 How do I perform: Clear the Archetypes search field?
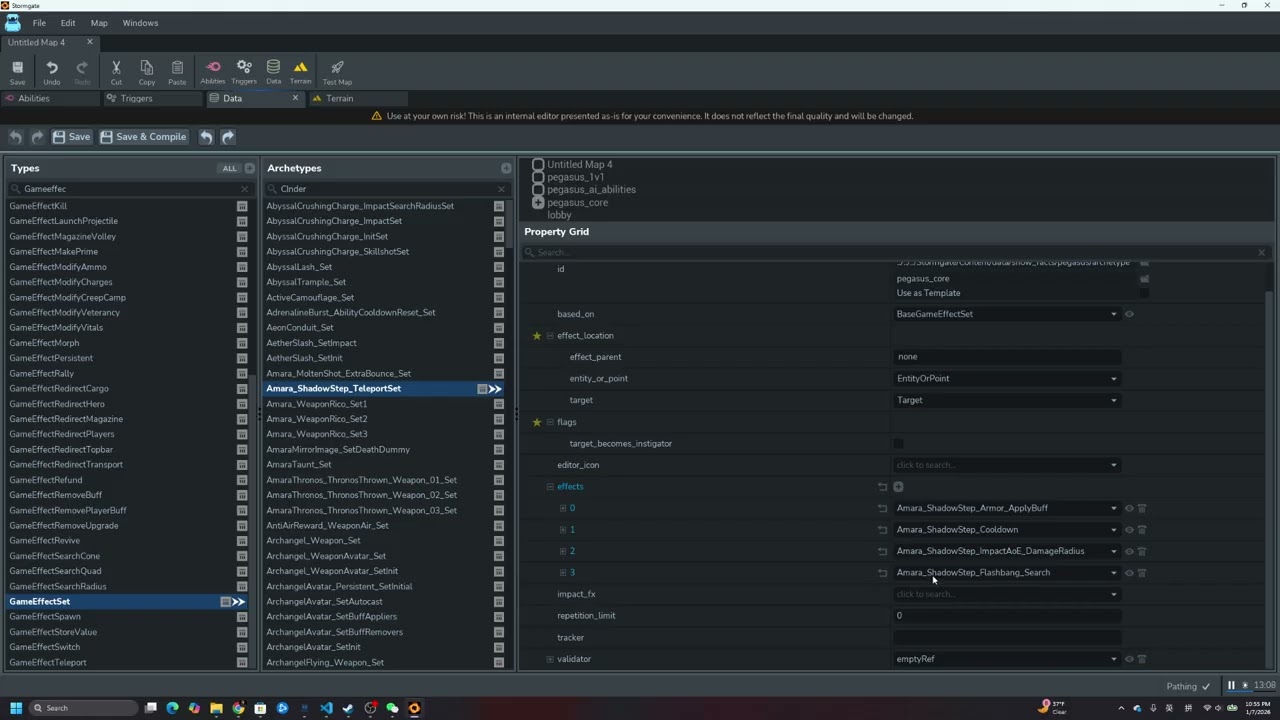[501, 189]
